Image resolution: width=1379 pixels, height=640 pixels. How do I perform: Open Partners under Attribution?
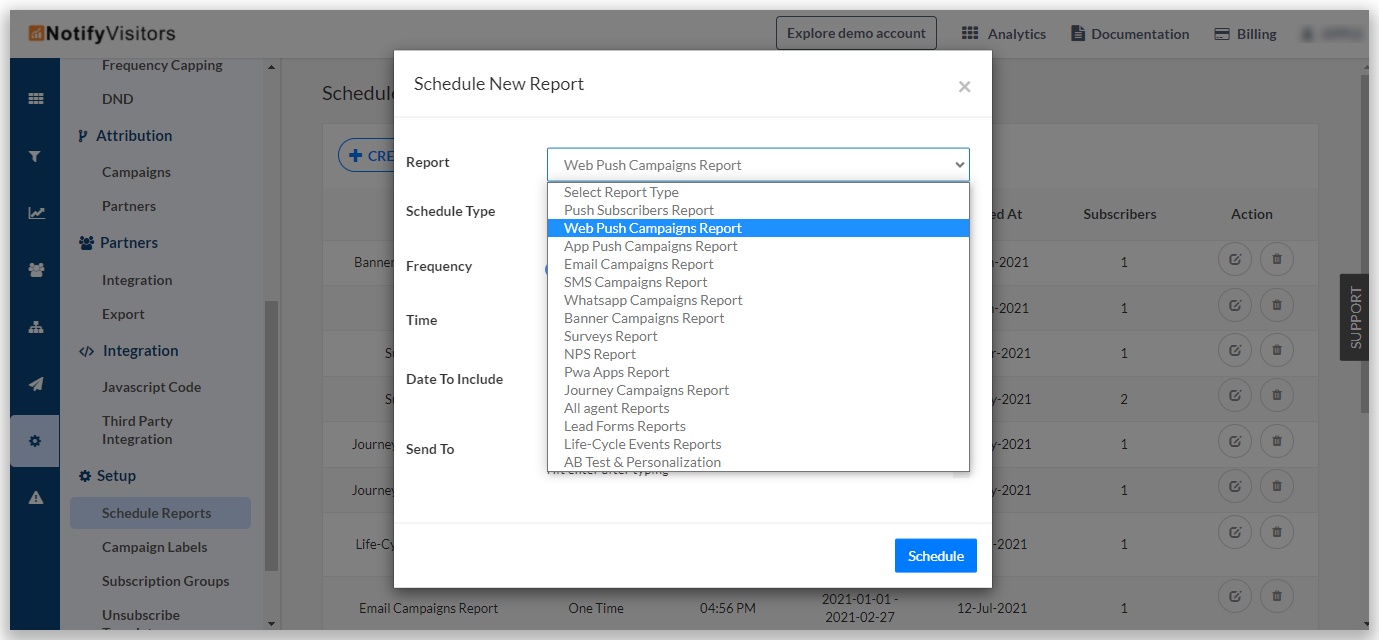click(129, 206)
